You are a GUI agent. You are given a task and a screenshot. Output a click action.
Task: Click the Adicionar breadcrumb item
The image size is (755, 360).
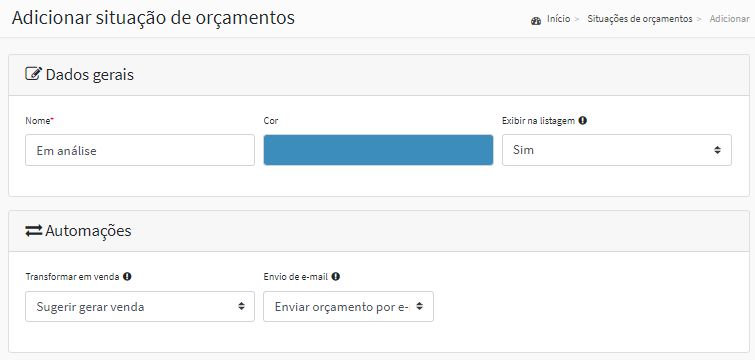click(729, 19)
